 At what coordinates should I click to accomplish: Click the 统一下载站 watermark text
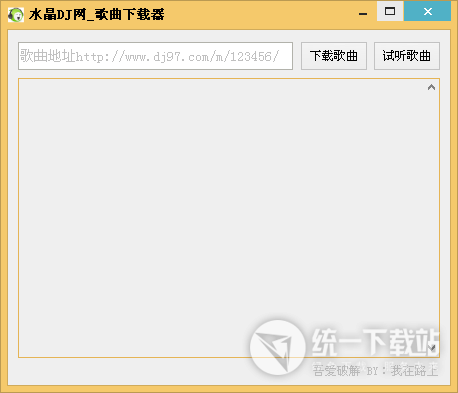(x=375, y=342)
